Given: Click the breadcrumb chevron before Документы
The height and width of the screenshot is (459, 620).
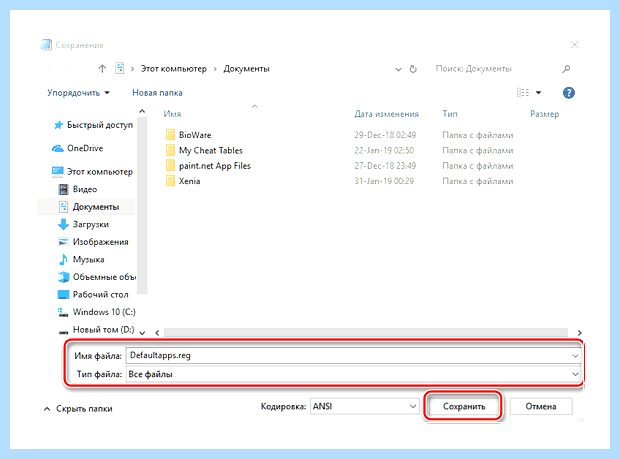Looking at the screenshot, I should click(x=215, y=69).
